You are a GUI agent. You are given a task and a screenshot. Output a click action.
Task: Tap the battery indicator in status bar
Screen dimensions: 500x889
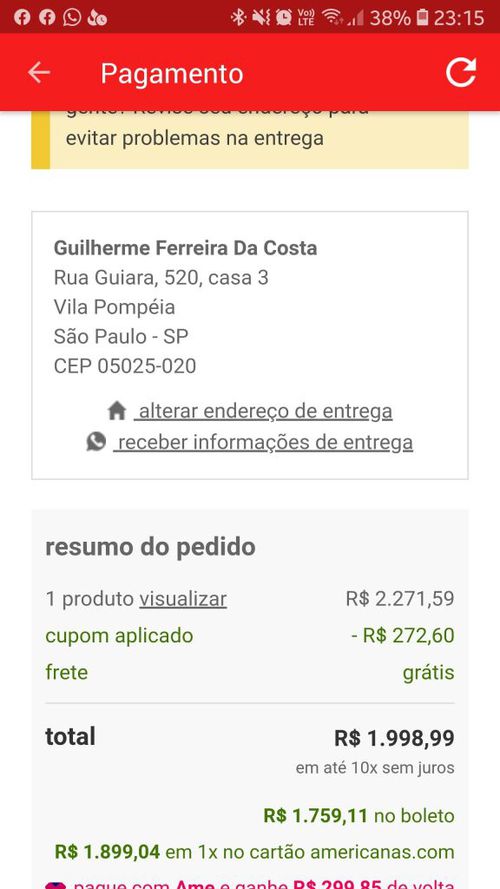click(x=422, y=18)
